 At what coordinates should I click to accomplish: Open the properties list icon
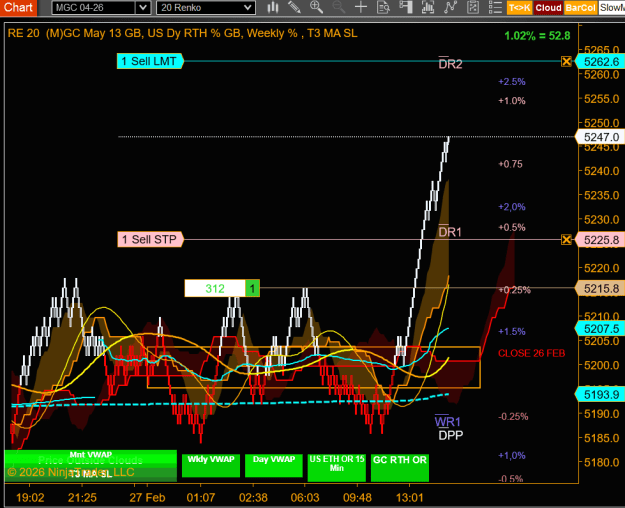495,7
